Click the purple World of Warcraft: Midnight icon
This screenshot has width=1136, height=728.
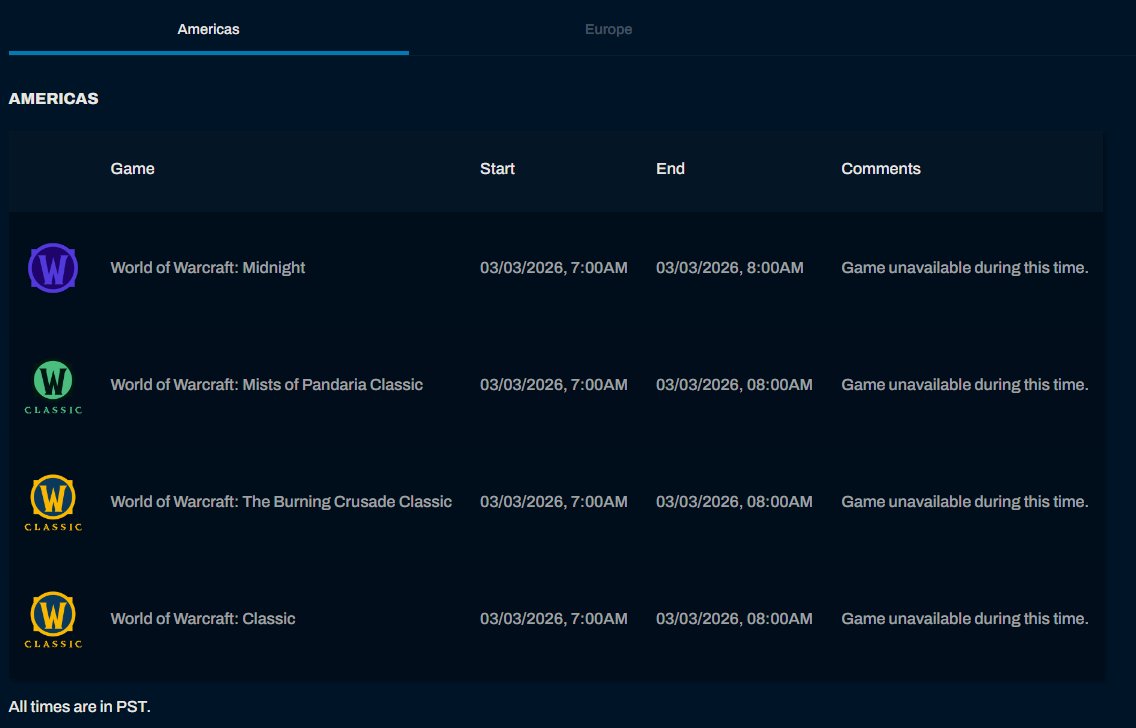click(x=53, y=268)
